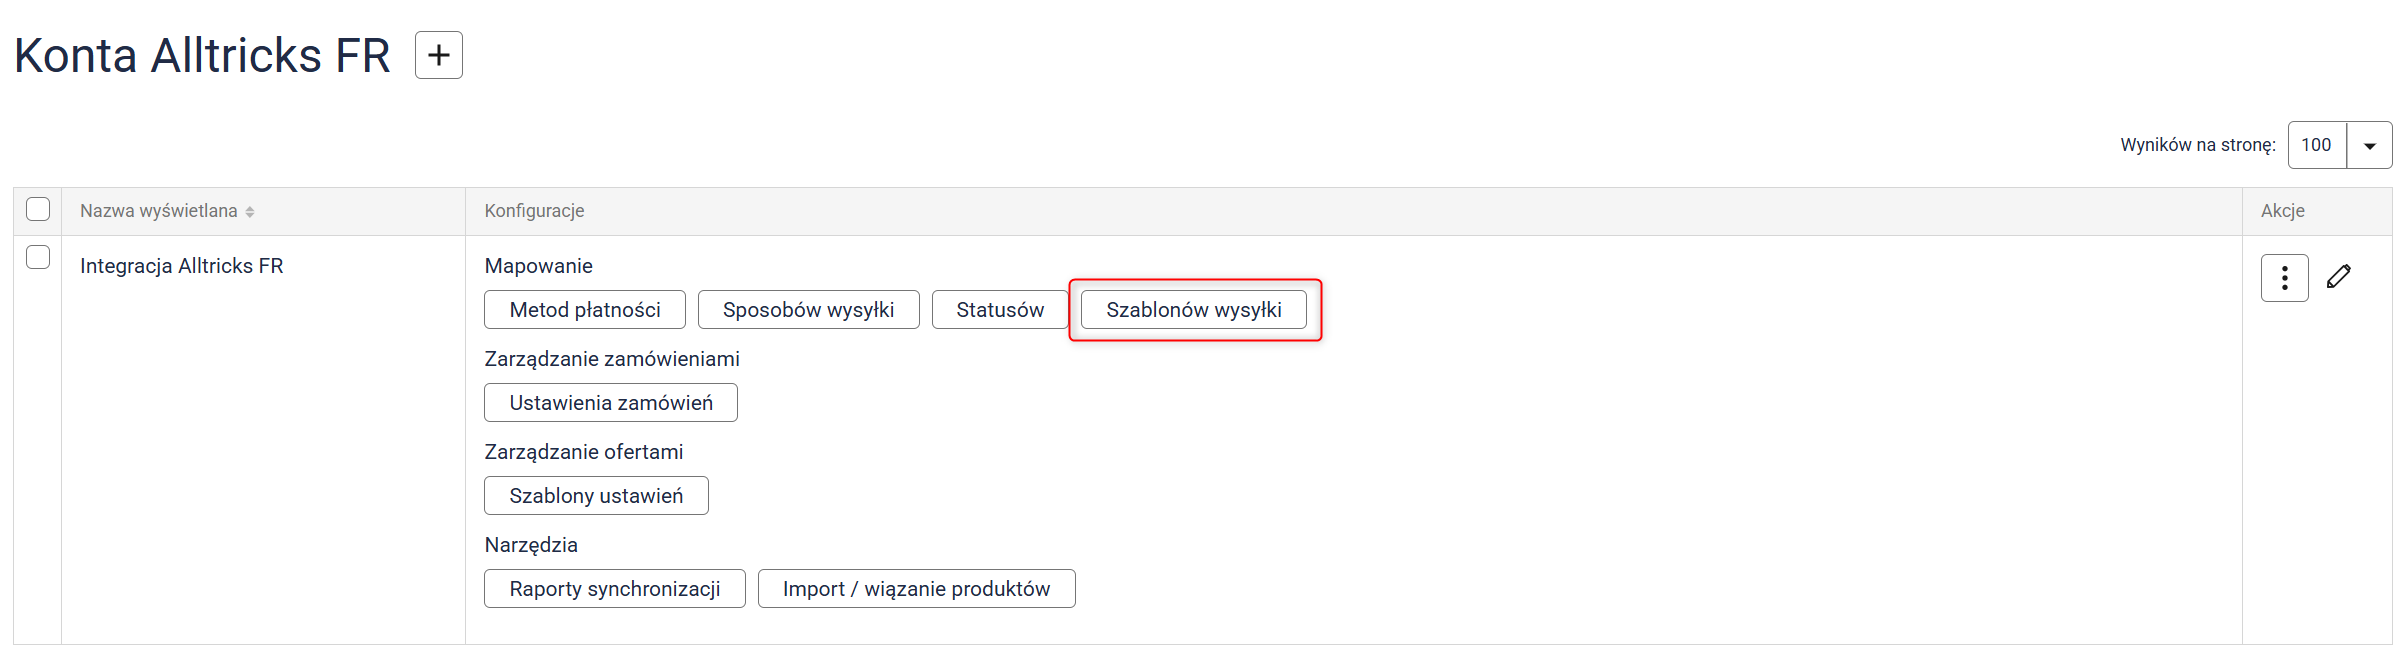Open Sposobów wysyłki mapping
Screen dimensions: 2408x659
[x=808, y=310]
